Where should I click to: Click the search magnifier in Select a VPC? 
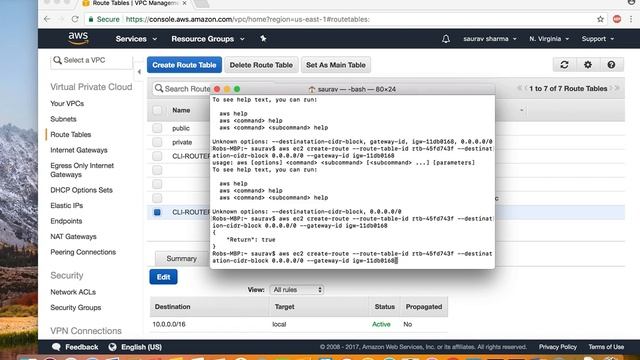point(58,60)
